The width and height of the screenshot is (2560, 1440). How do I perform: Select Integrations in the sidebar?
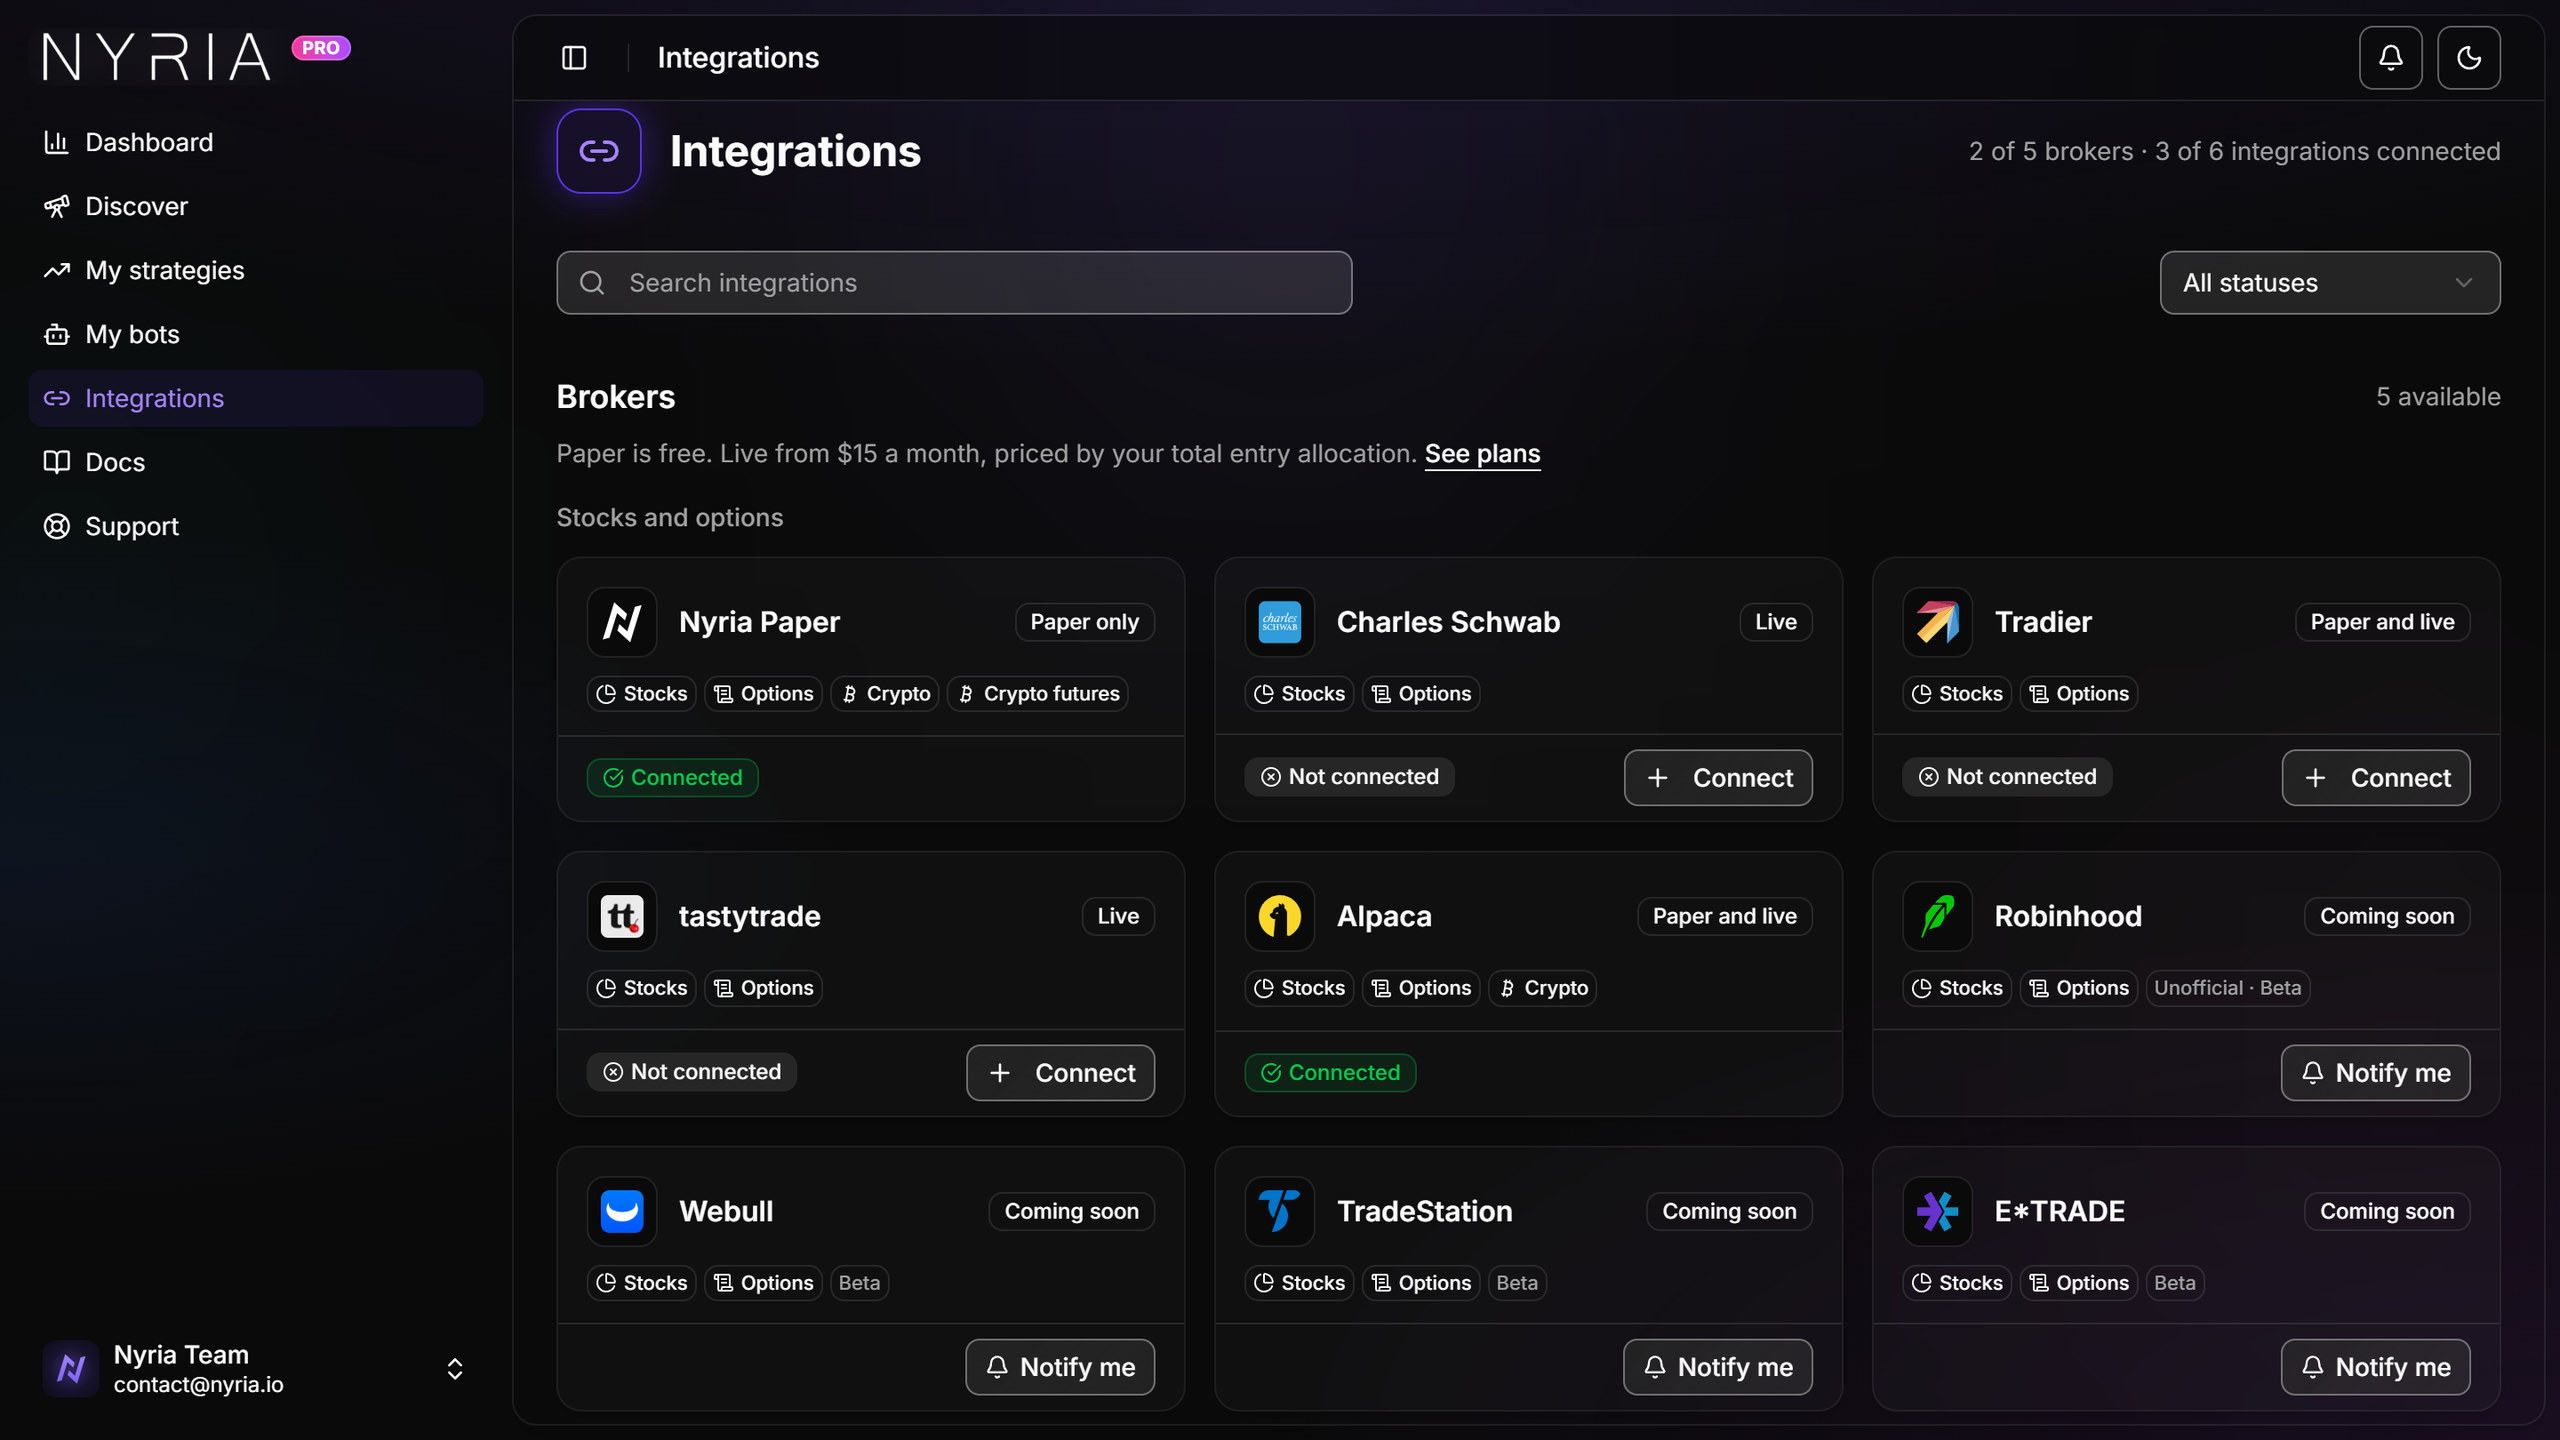[x=256, y=398]
